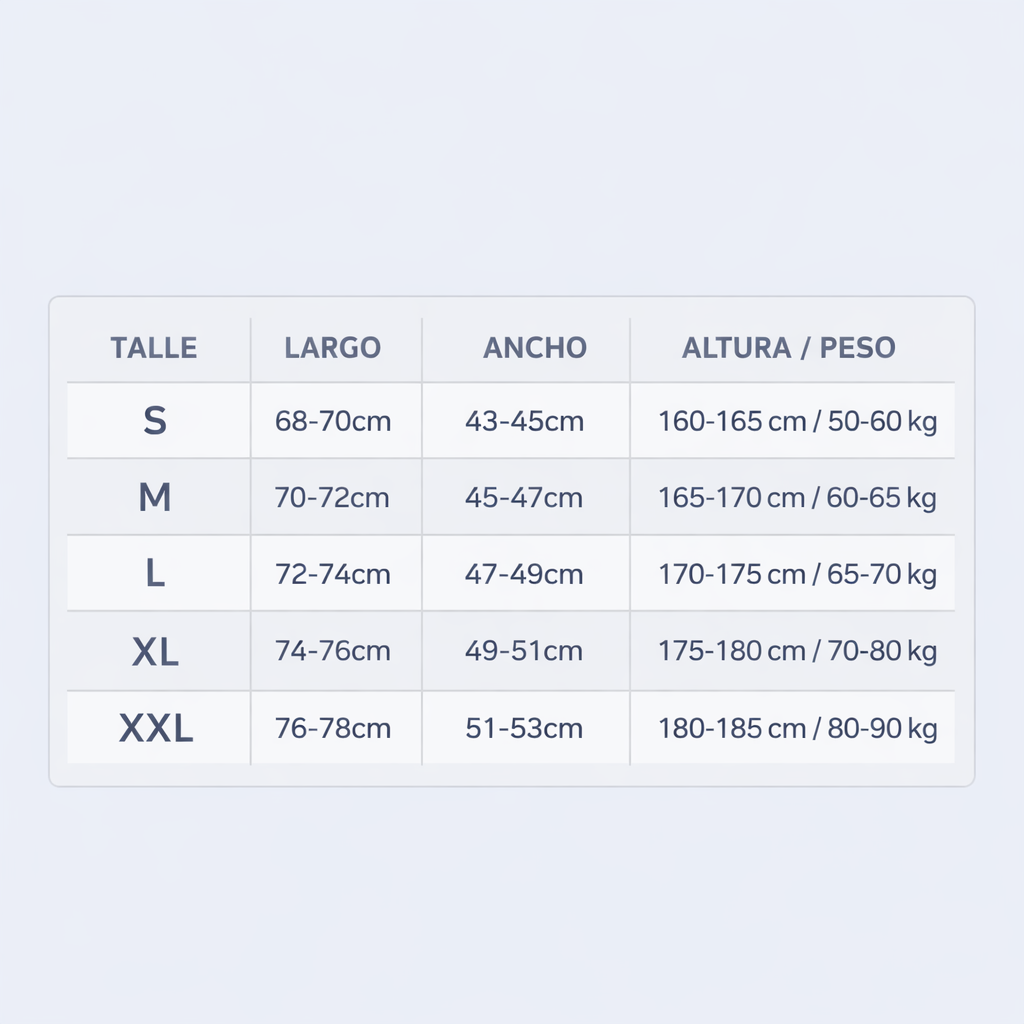Click the 175-180 cm / 70-80 kg cell
The height and width of the screenshot is (1024, 1024).
797,651
